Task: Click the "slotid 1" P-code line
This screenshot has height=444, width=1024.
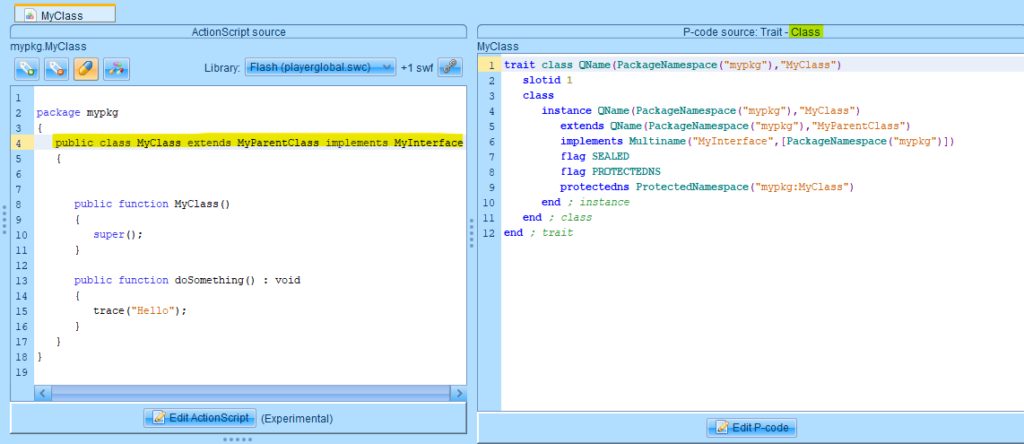Action: [x=547, y=80]
